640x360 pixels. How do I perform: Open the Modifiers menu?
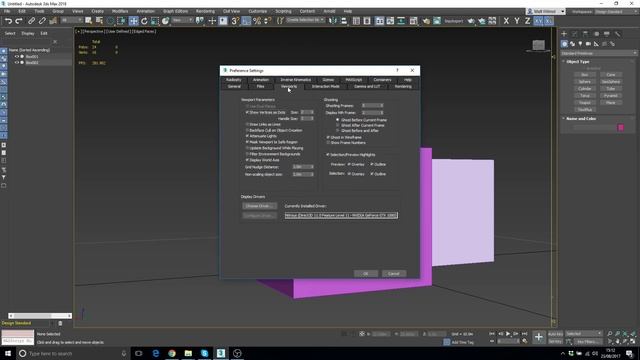tap(120, 11)
